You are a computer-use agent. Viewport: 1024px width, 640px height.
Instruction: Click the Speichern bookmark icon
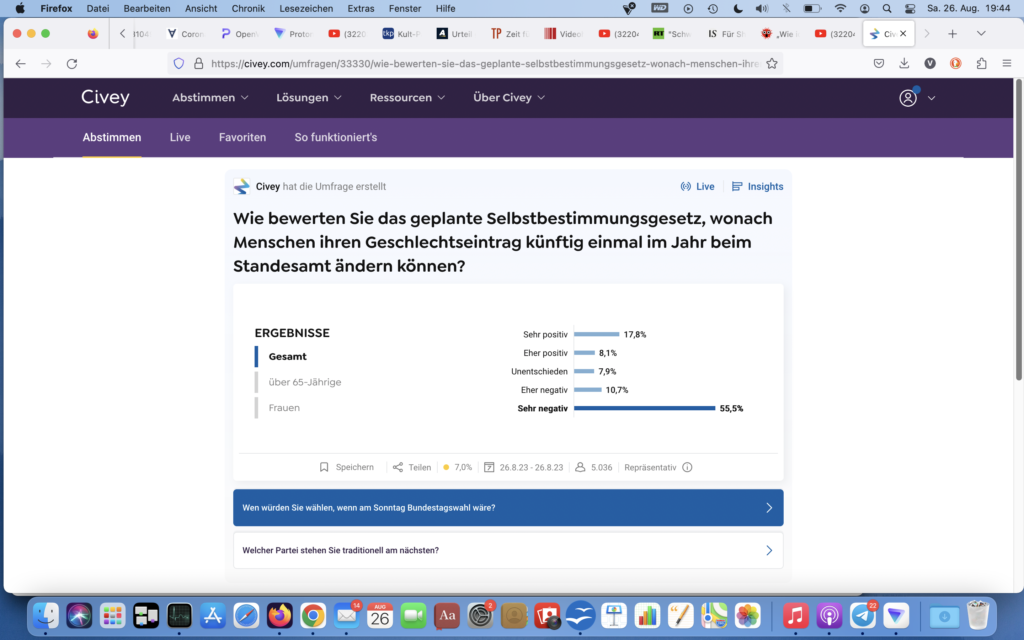(324, 467)
